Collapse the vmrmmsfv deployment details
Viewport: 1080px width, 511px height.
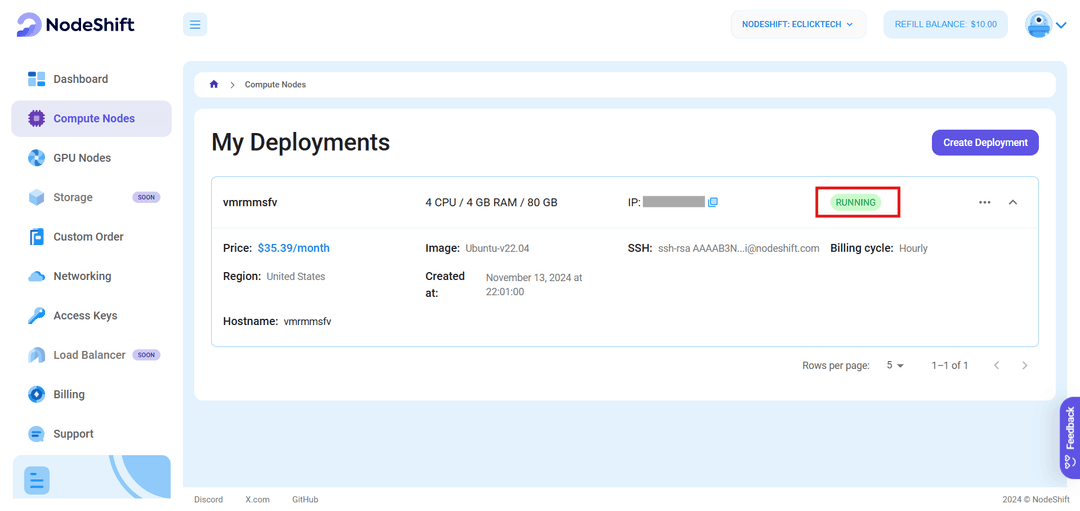pyautogui.click(x=1013, y=202)
